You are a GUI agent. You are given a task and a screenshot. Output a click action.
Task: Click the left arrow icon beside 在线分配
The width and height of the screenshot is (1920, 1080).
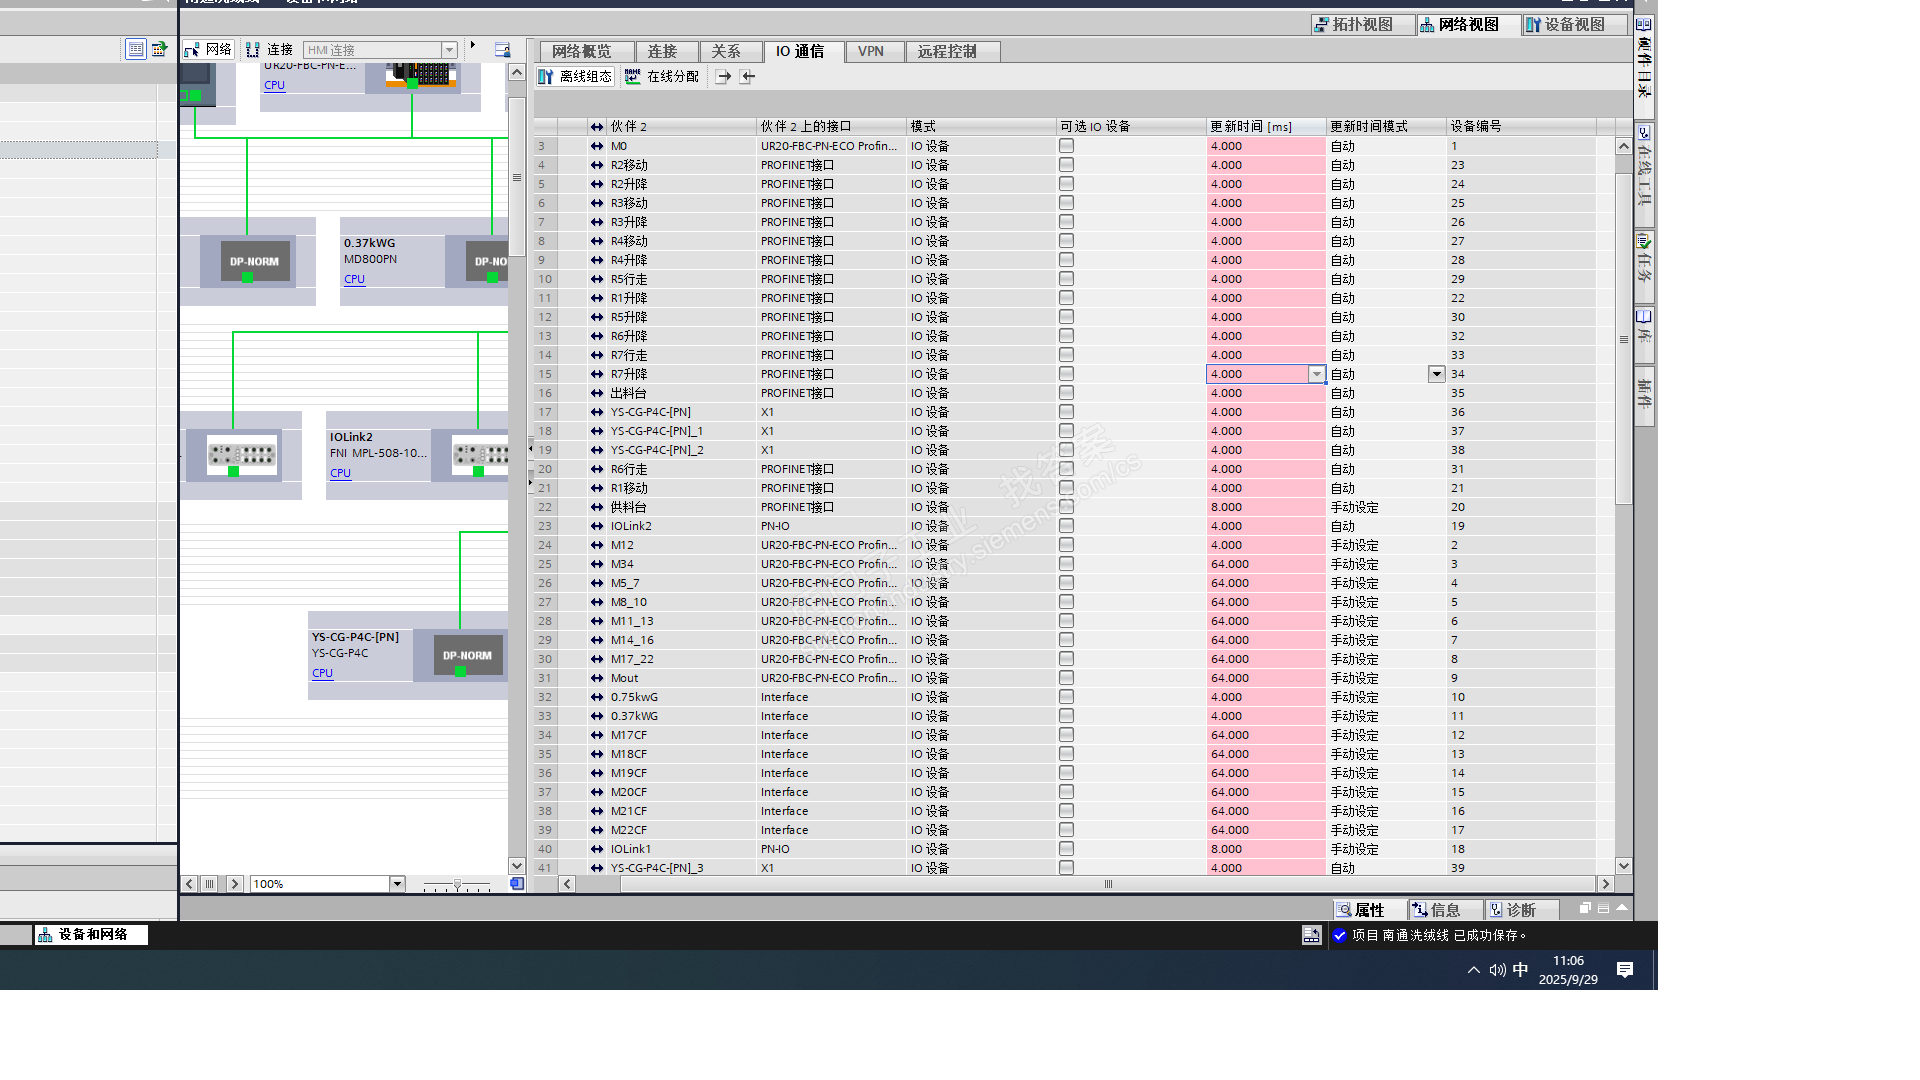[x=748, y=76]
